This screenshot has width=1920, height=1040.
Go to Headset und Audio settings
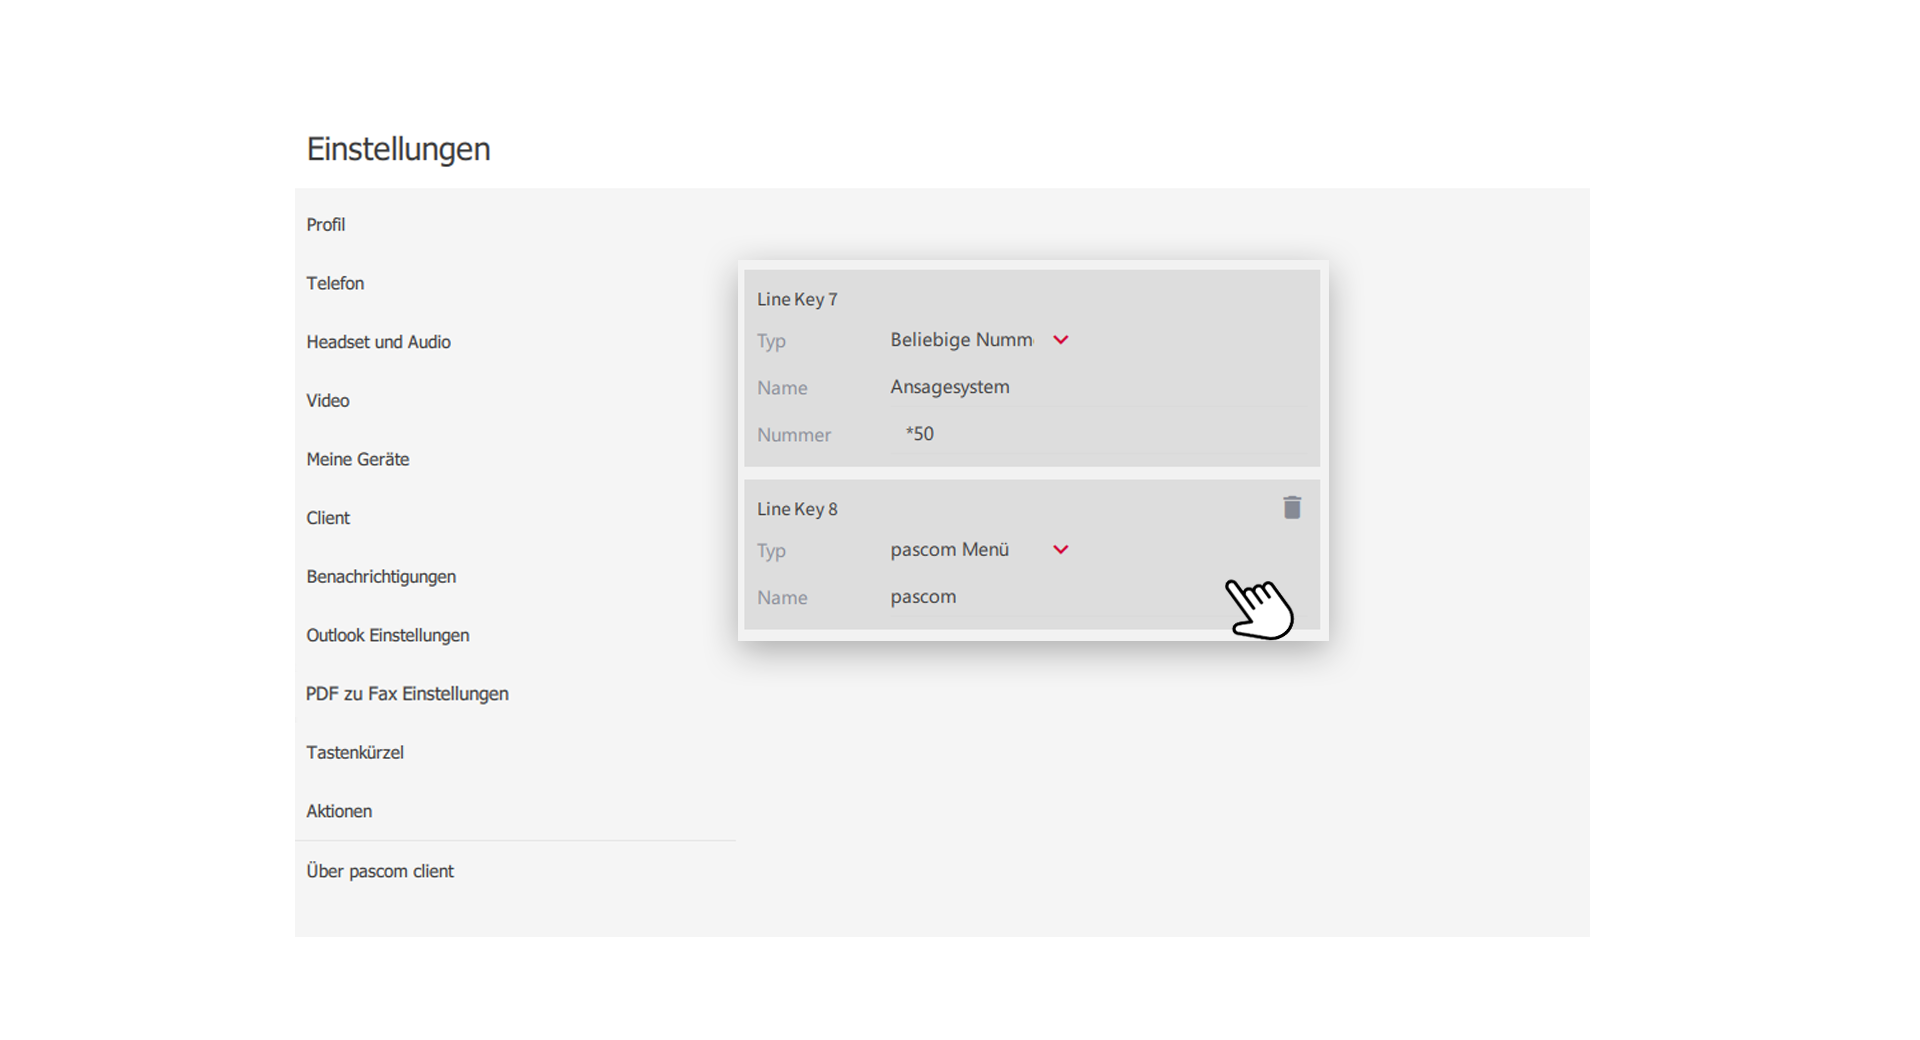(x=378, y=342)
